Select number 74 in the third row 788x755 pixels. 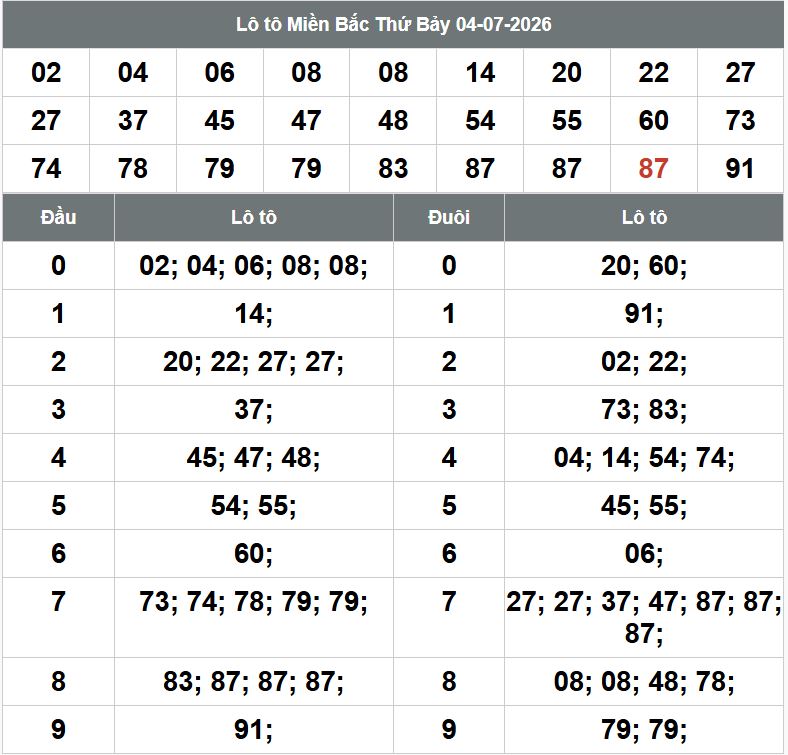(46, 168)
